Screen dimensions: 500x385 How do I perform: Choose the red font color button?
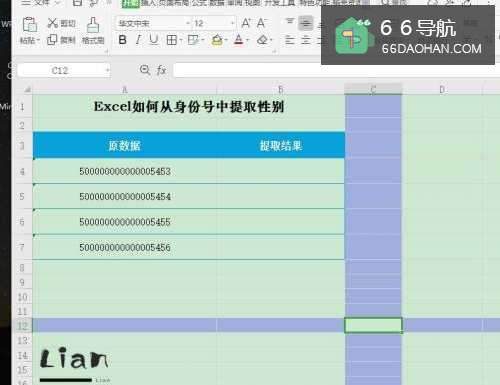(x=239, y=40)
